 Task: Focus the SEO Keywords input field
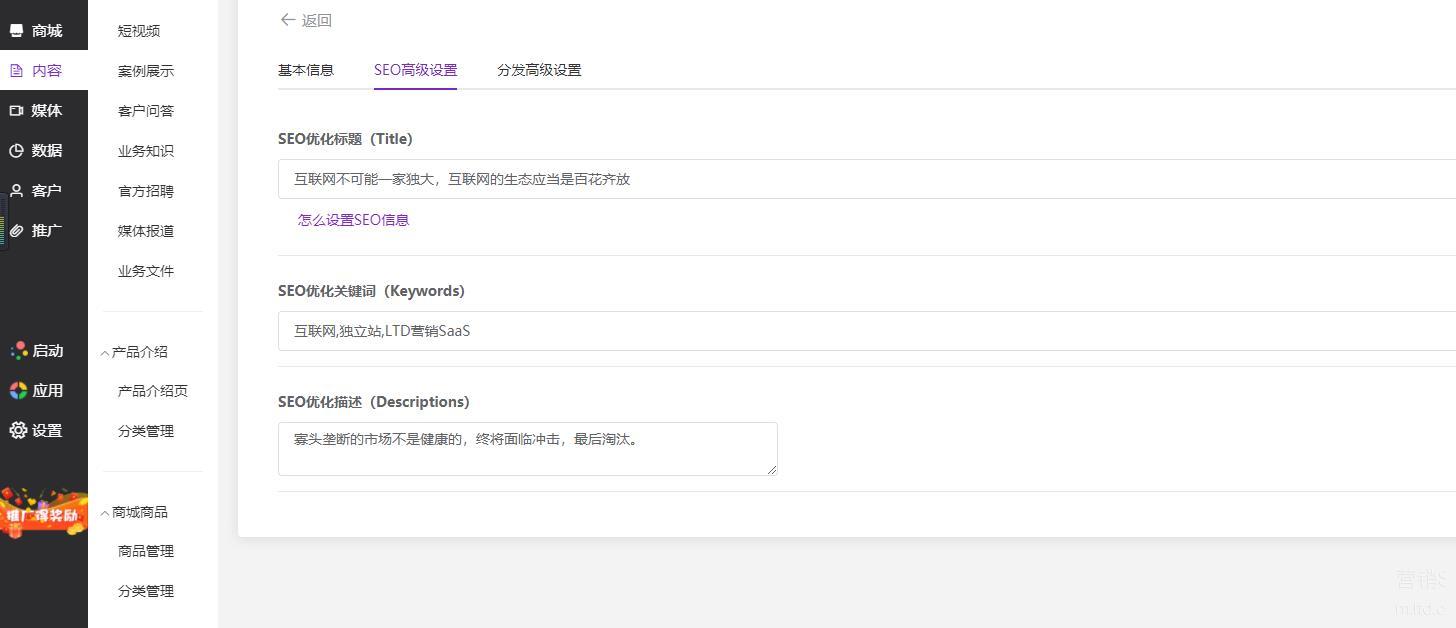(x=866, y=331)
